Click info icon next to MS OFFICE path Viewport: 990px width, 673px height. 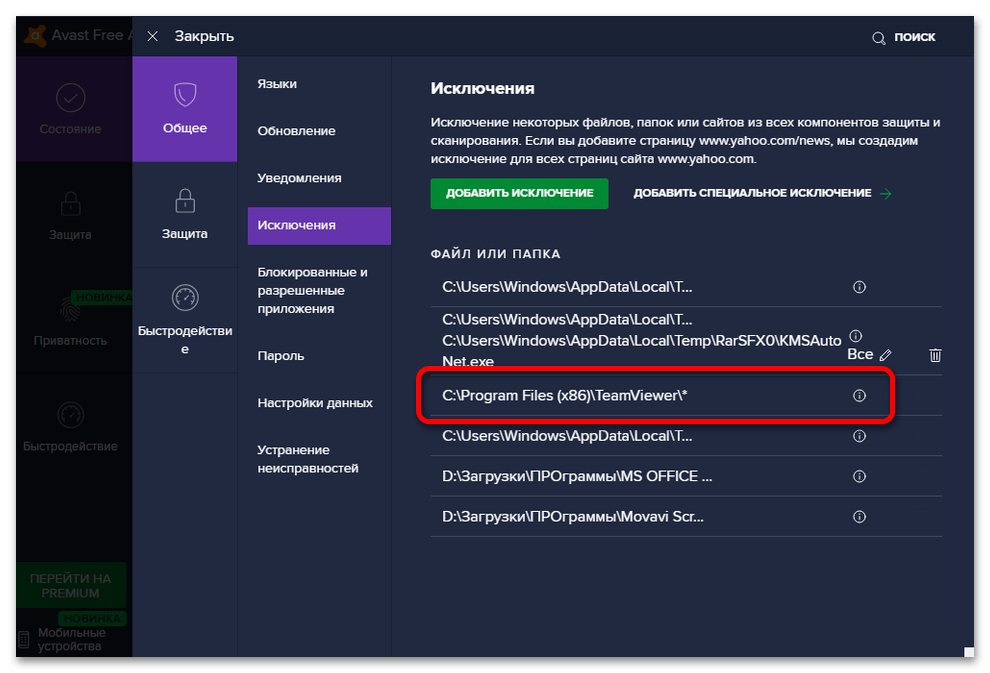(x=858, y=477)
